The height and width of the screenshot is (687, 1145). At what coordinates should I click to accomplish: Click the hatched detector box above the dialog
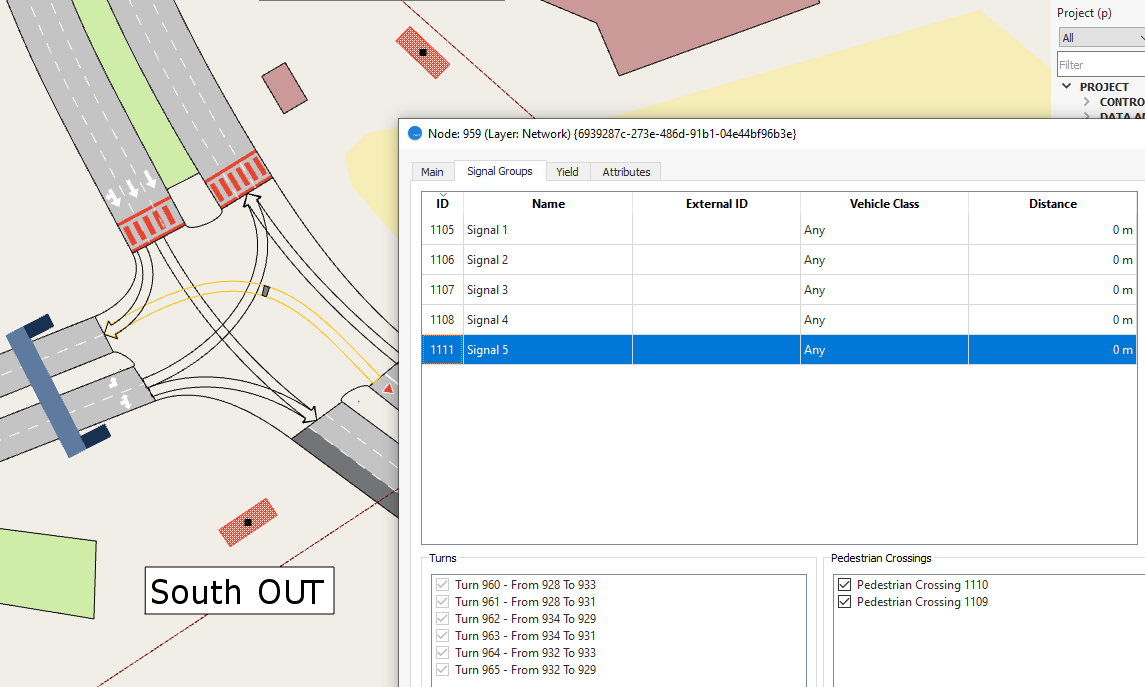pyautogui.click(x=422, y=52)
